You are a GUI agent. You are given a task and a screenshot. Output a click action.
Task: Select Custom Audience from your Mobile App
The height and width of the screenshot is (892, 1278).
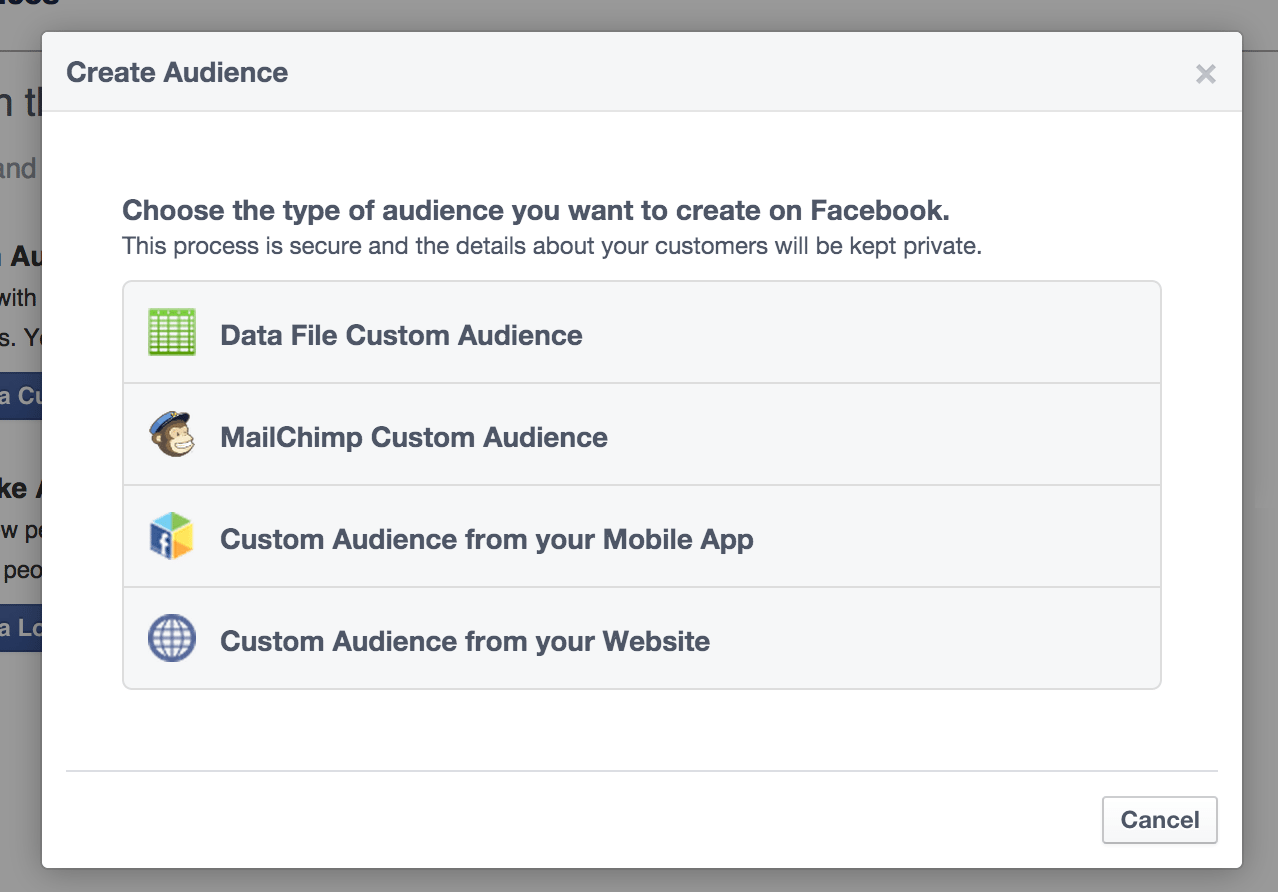click(485, 539)
